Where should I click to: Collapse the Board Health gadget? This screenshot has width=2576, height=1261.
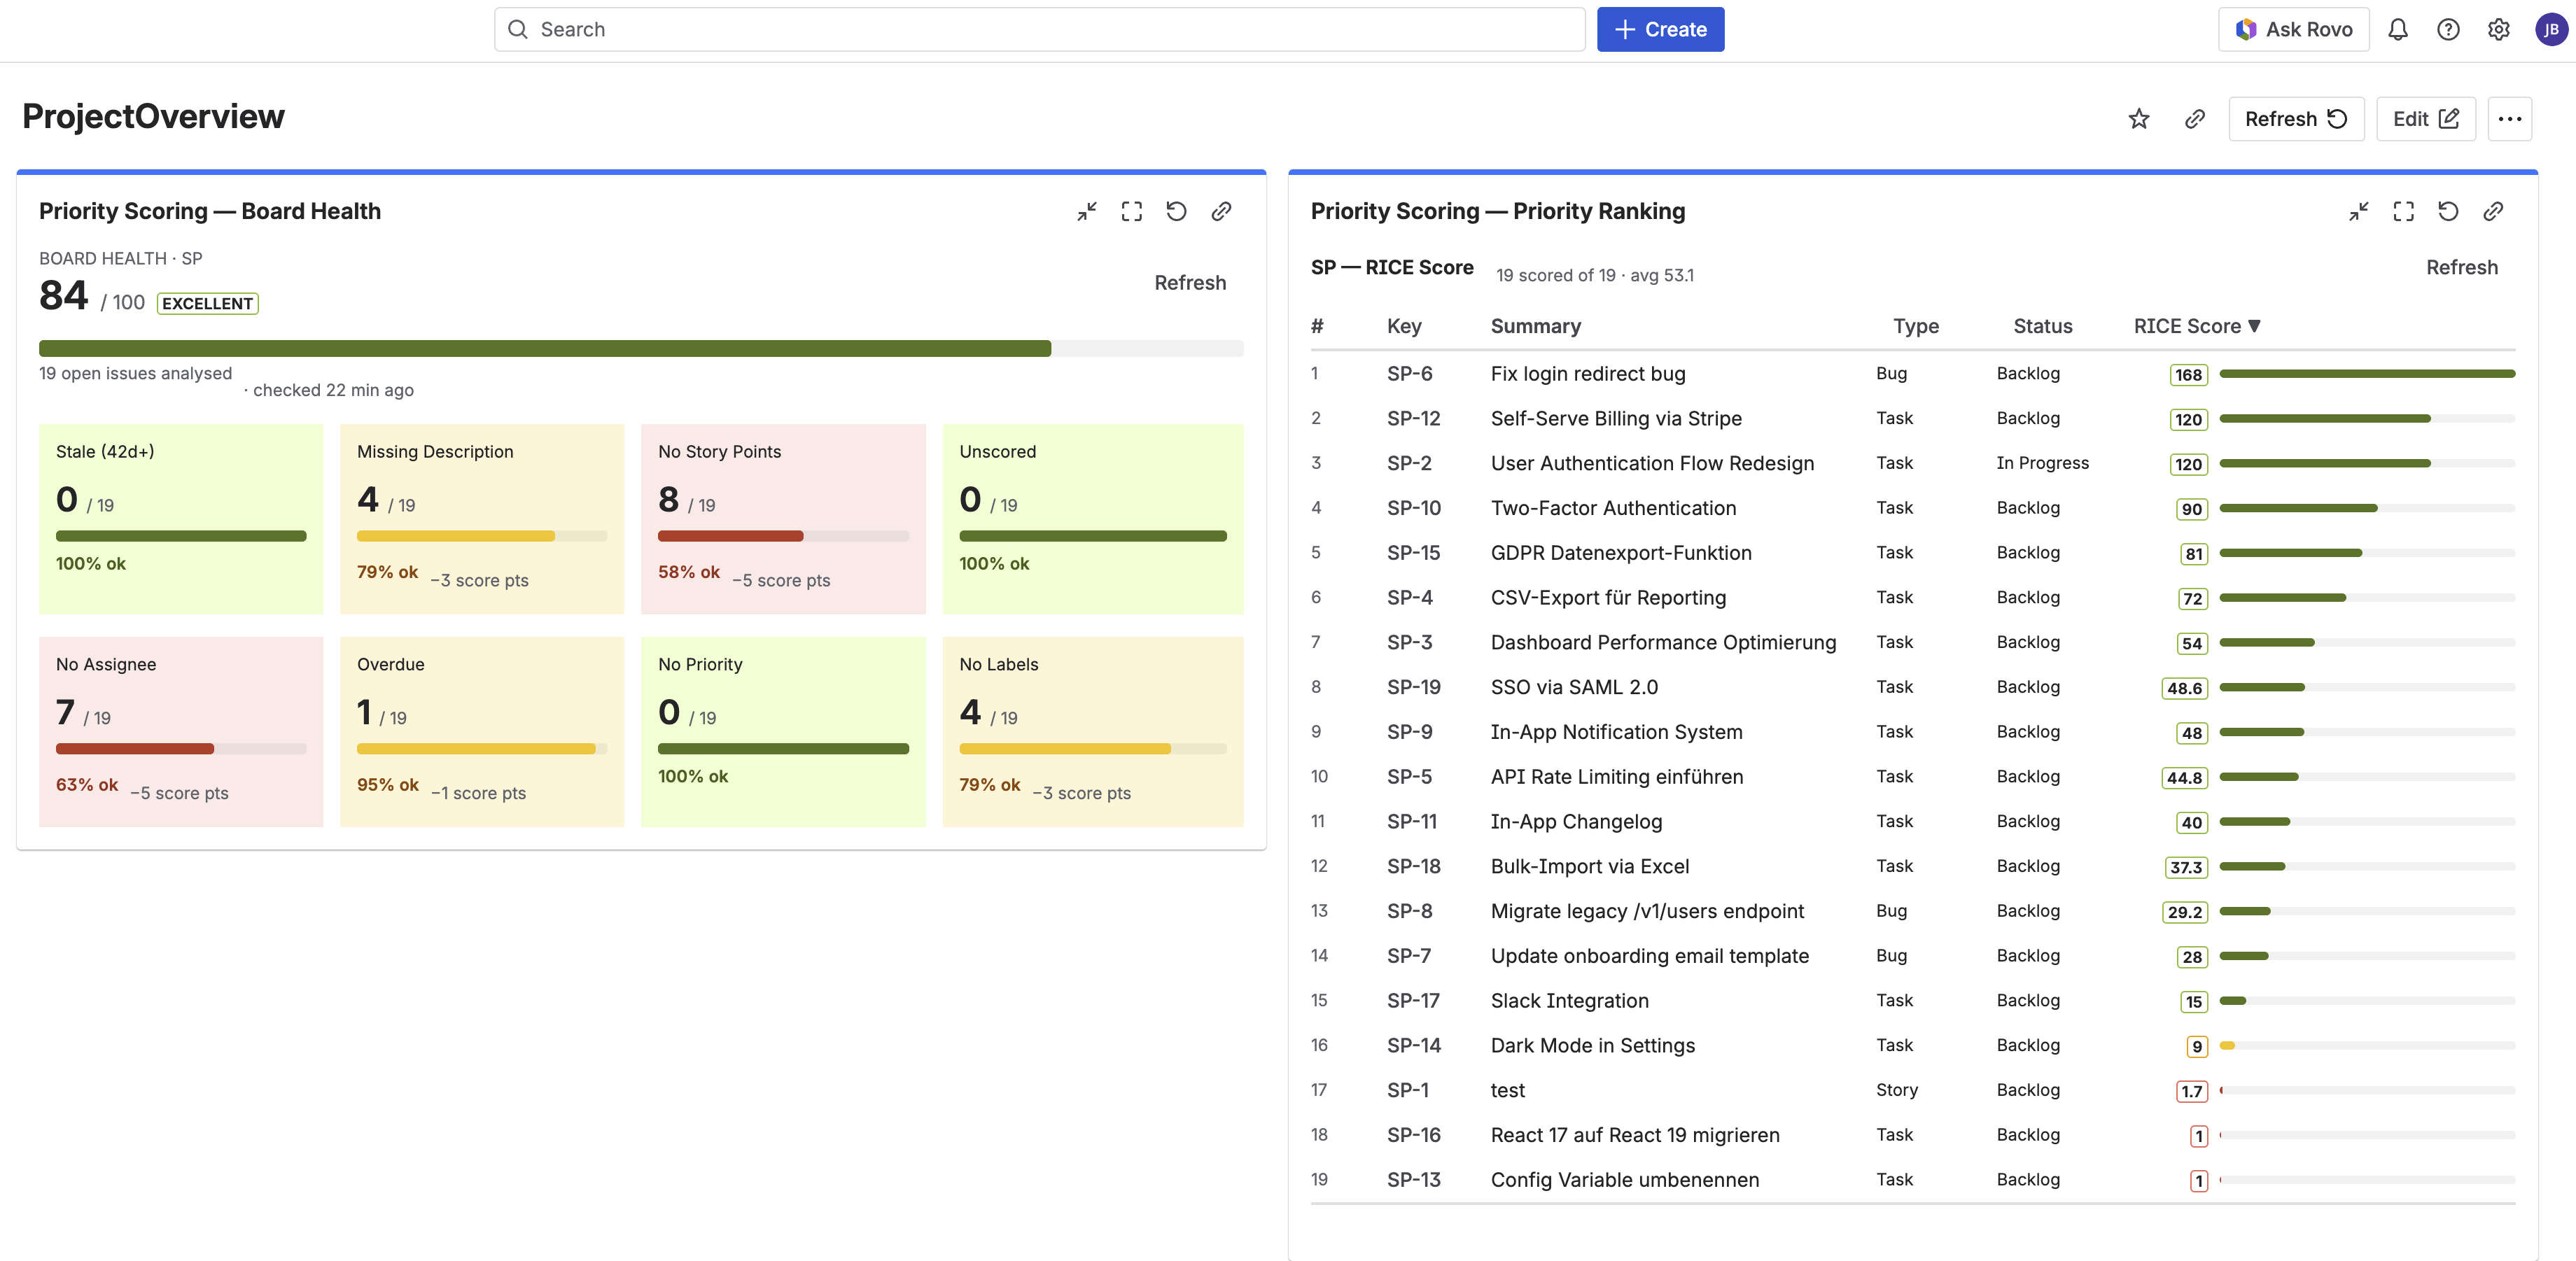click(1086, 211)
